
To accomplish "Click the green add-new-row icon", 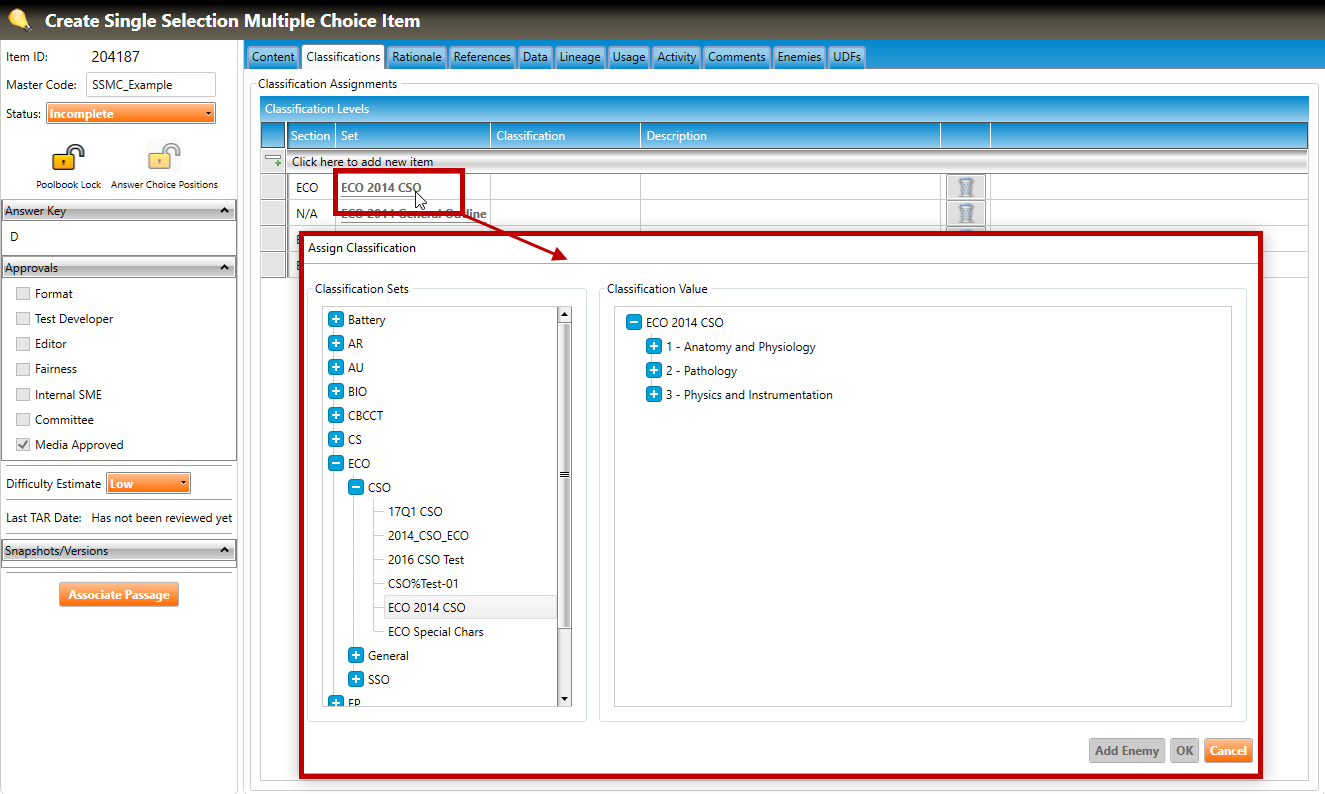I will (x=273, y=161).
